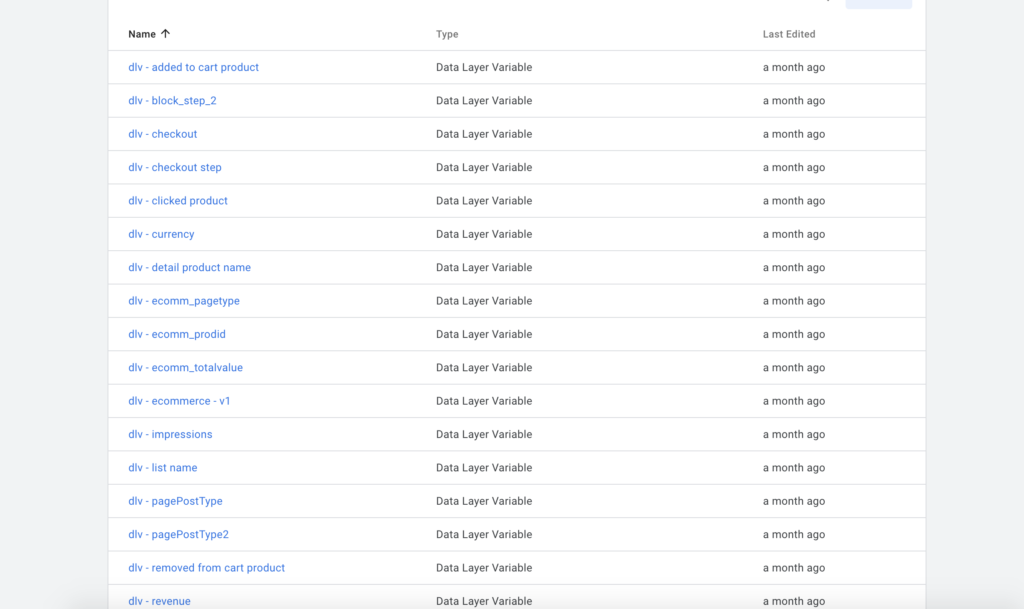Open variable dlv - added to cart product

pos(193,67)
